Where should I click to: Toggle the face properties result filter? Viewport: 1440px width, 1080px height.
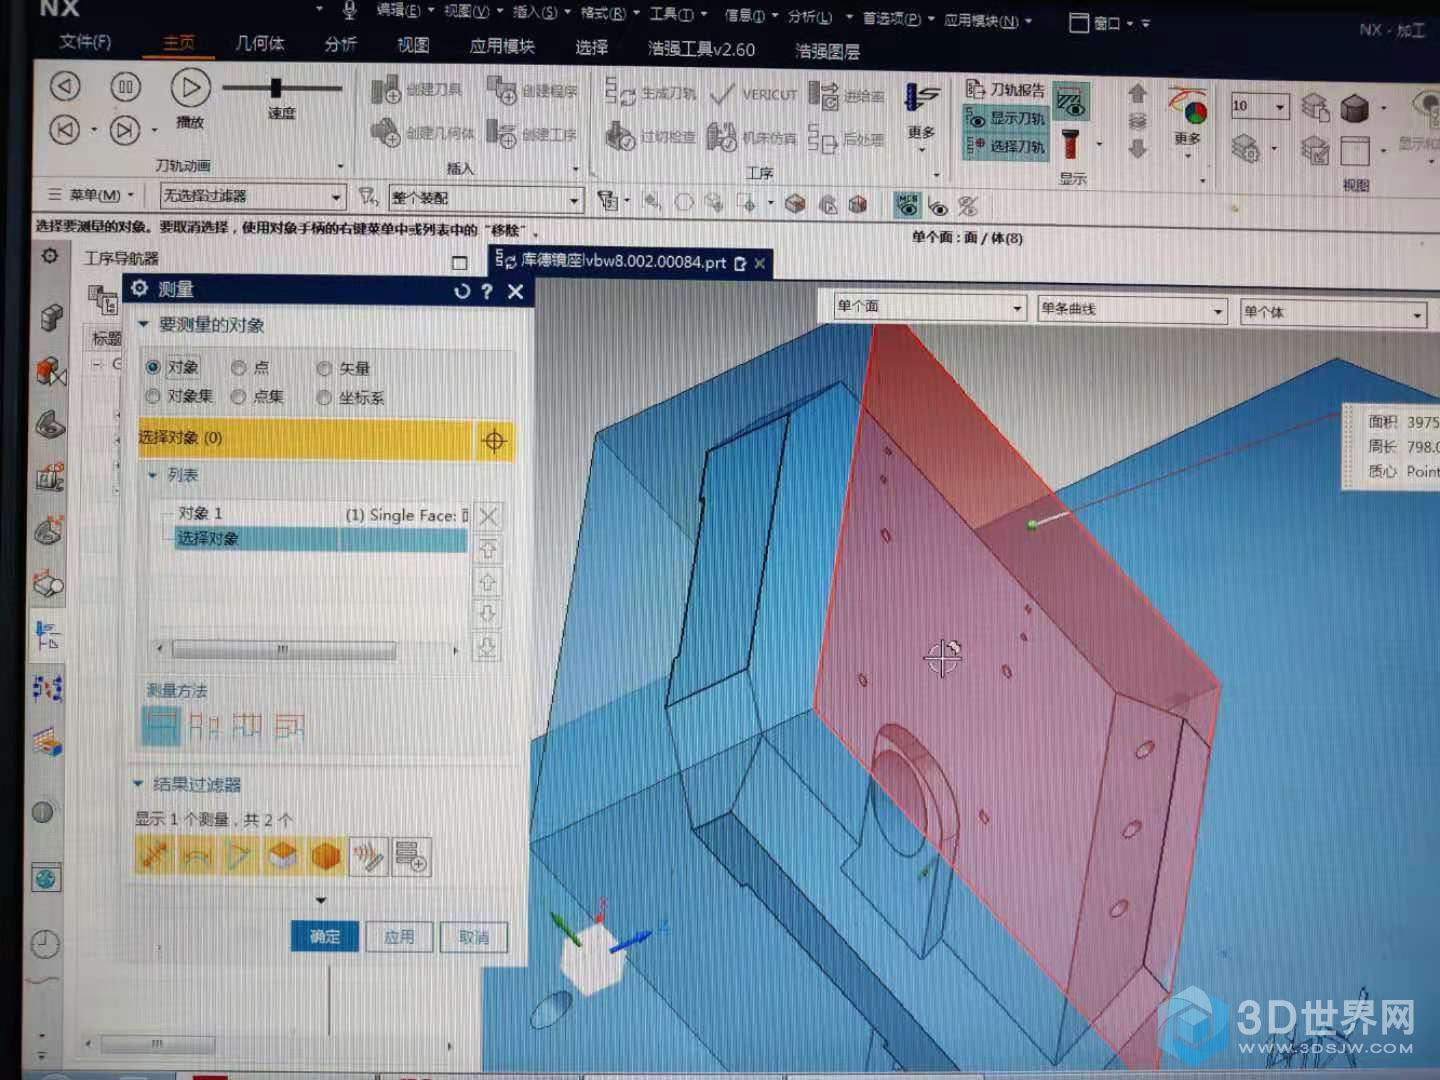(283, 856)
